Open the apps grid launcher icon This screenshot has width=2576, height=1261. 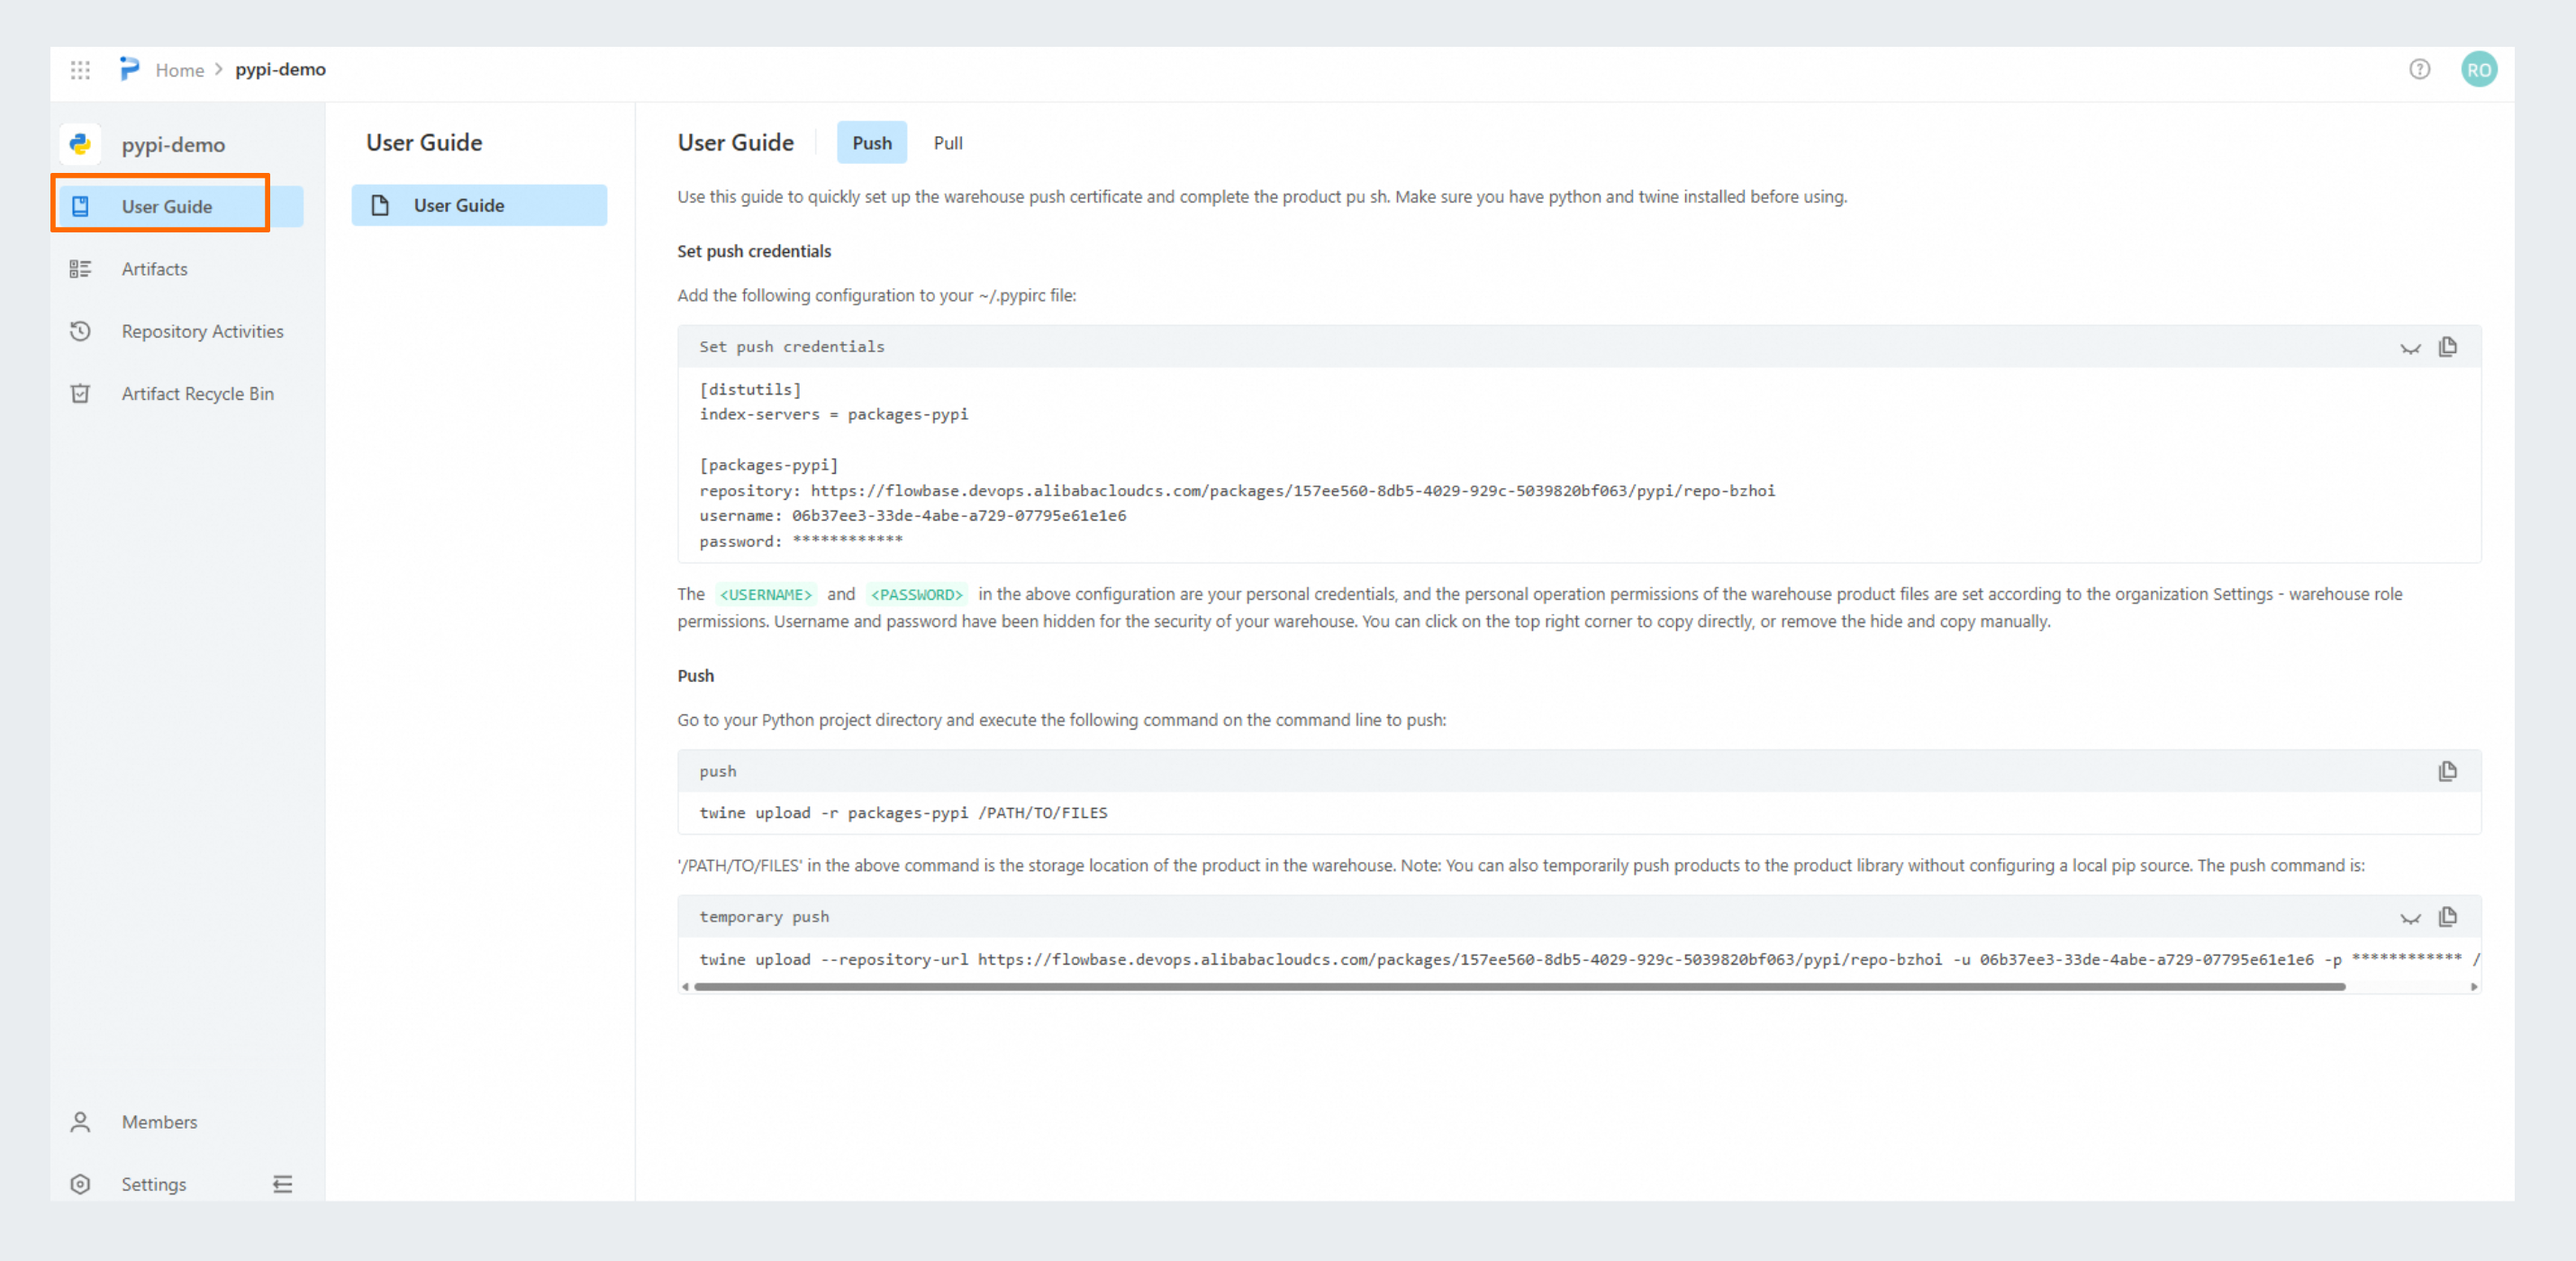(x=80, y=70)
